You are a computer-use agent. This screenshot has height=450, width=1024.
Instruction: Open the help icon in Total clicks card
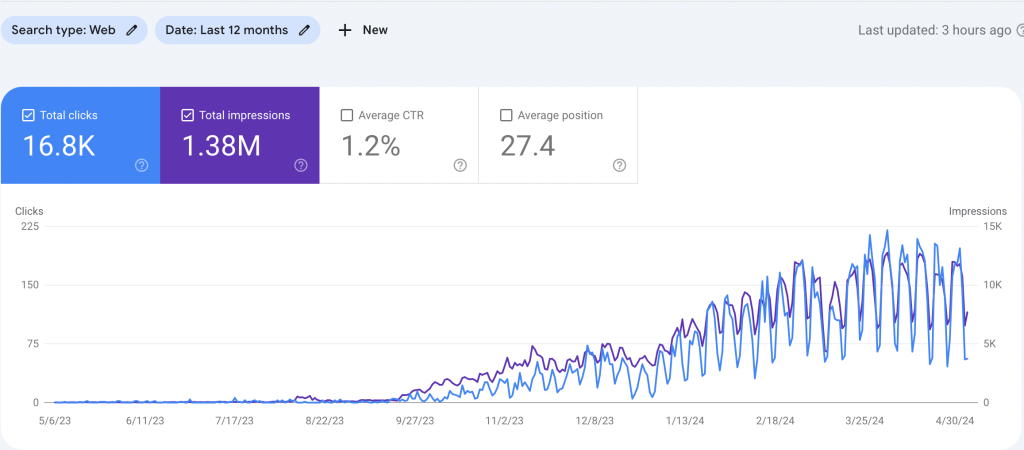[x=141, y=165]
